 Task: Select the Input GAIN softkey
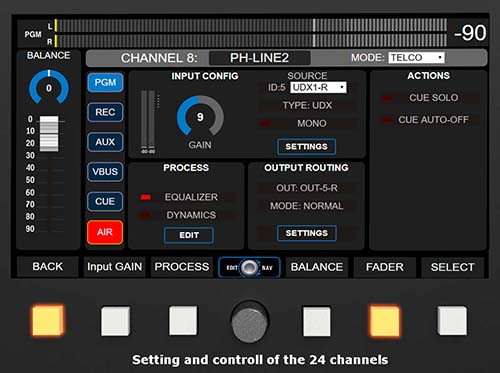coord(115,267)
